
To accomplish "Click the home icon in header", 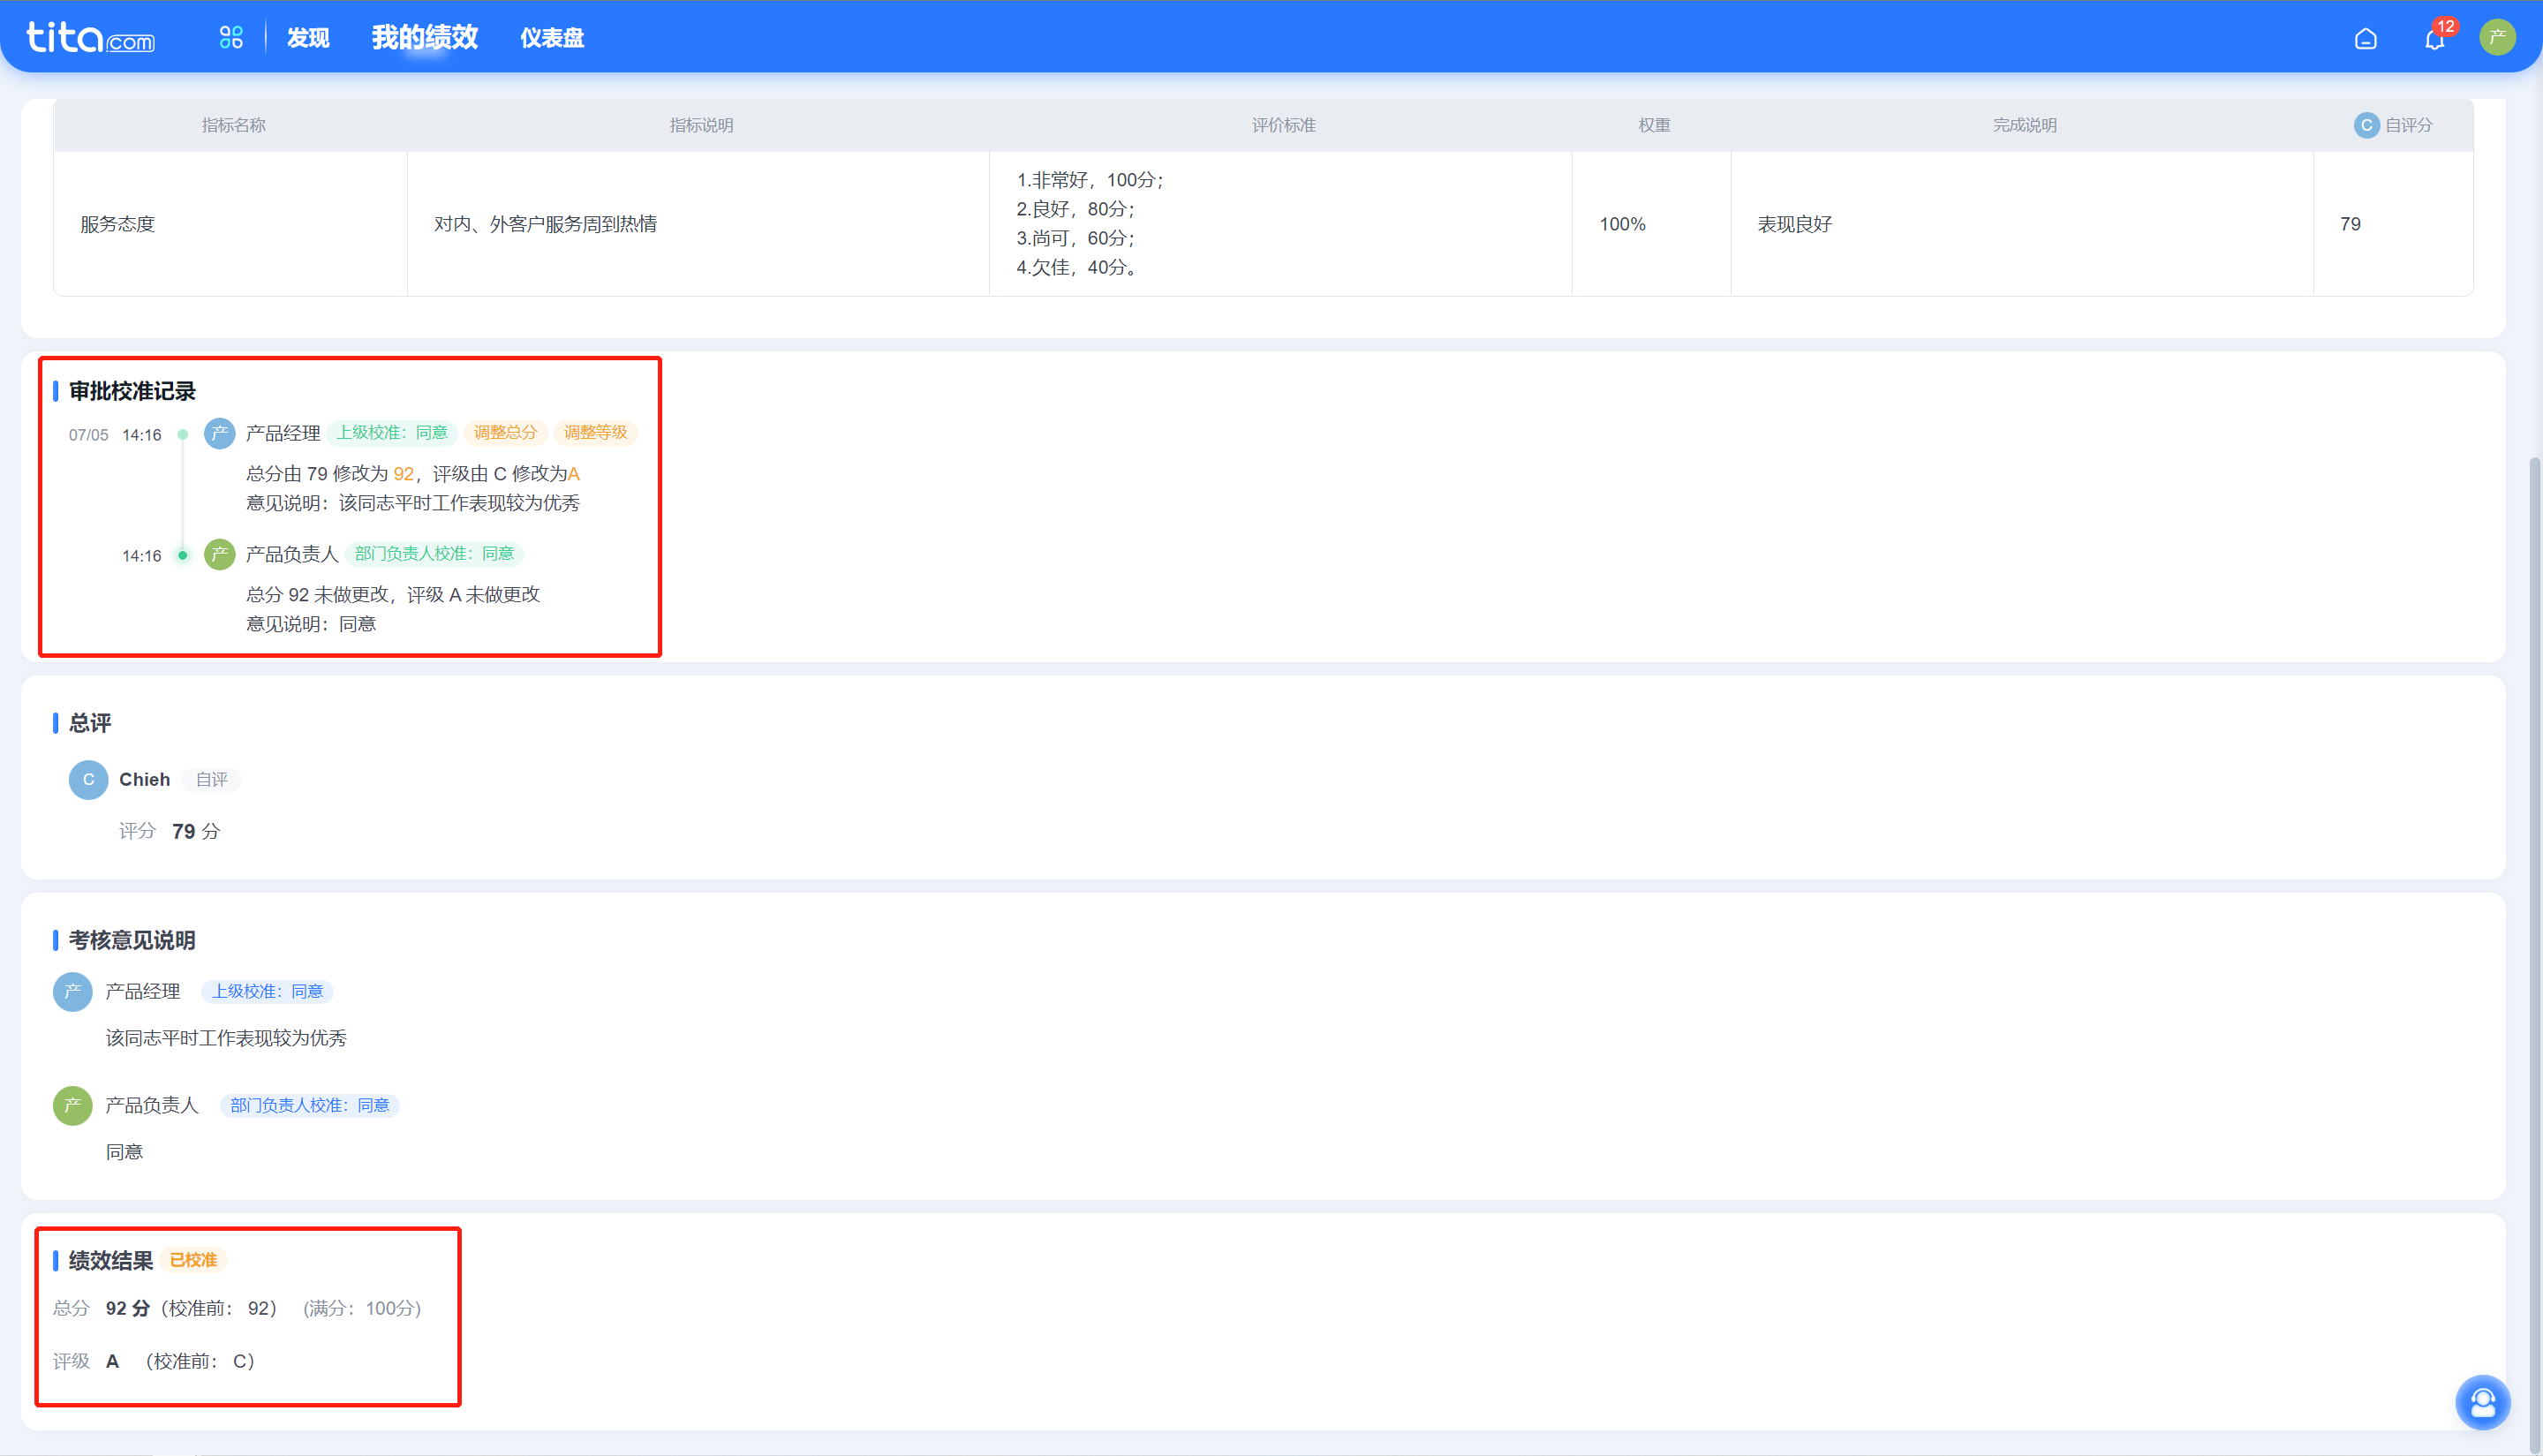I will (2365, 39).
